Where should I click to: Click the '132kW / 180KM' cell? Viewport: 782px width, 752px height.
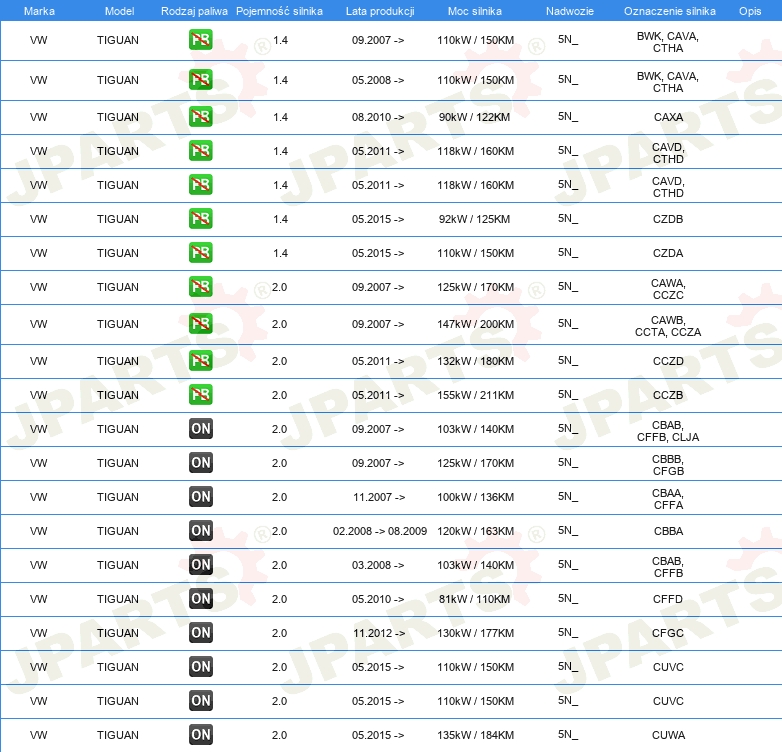pyautogui.click(x=475, y=361)
